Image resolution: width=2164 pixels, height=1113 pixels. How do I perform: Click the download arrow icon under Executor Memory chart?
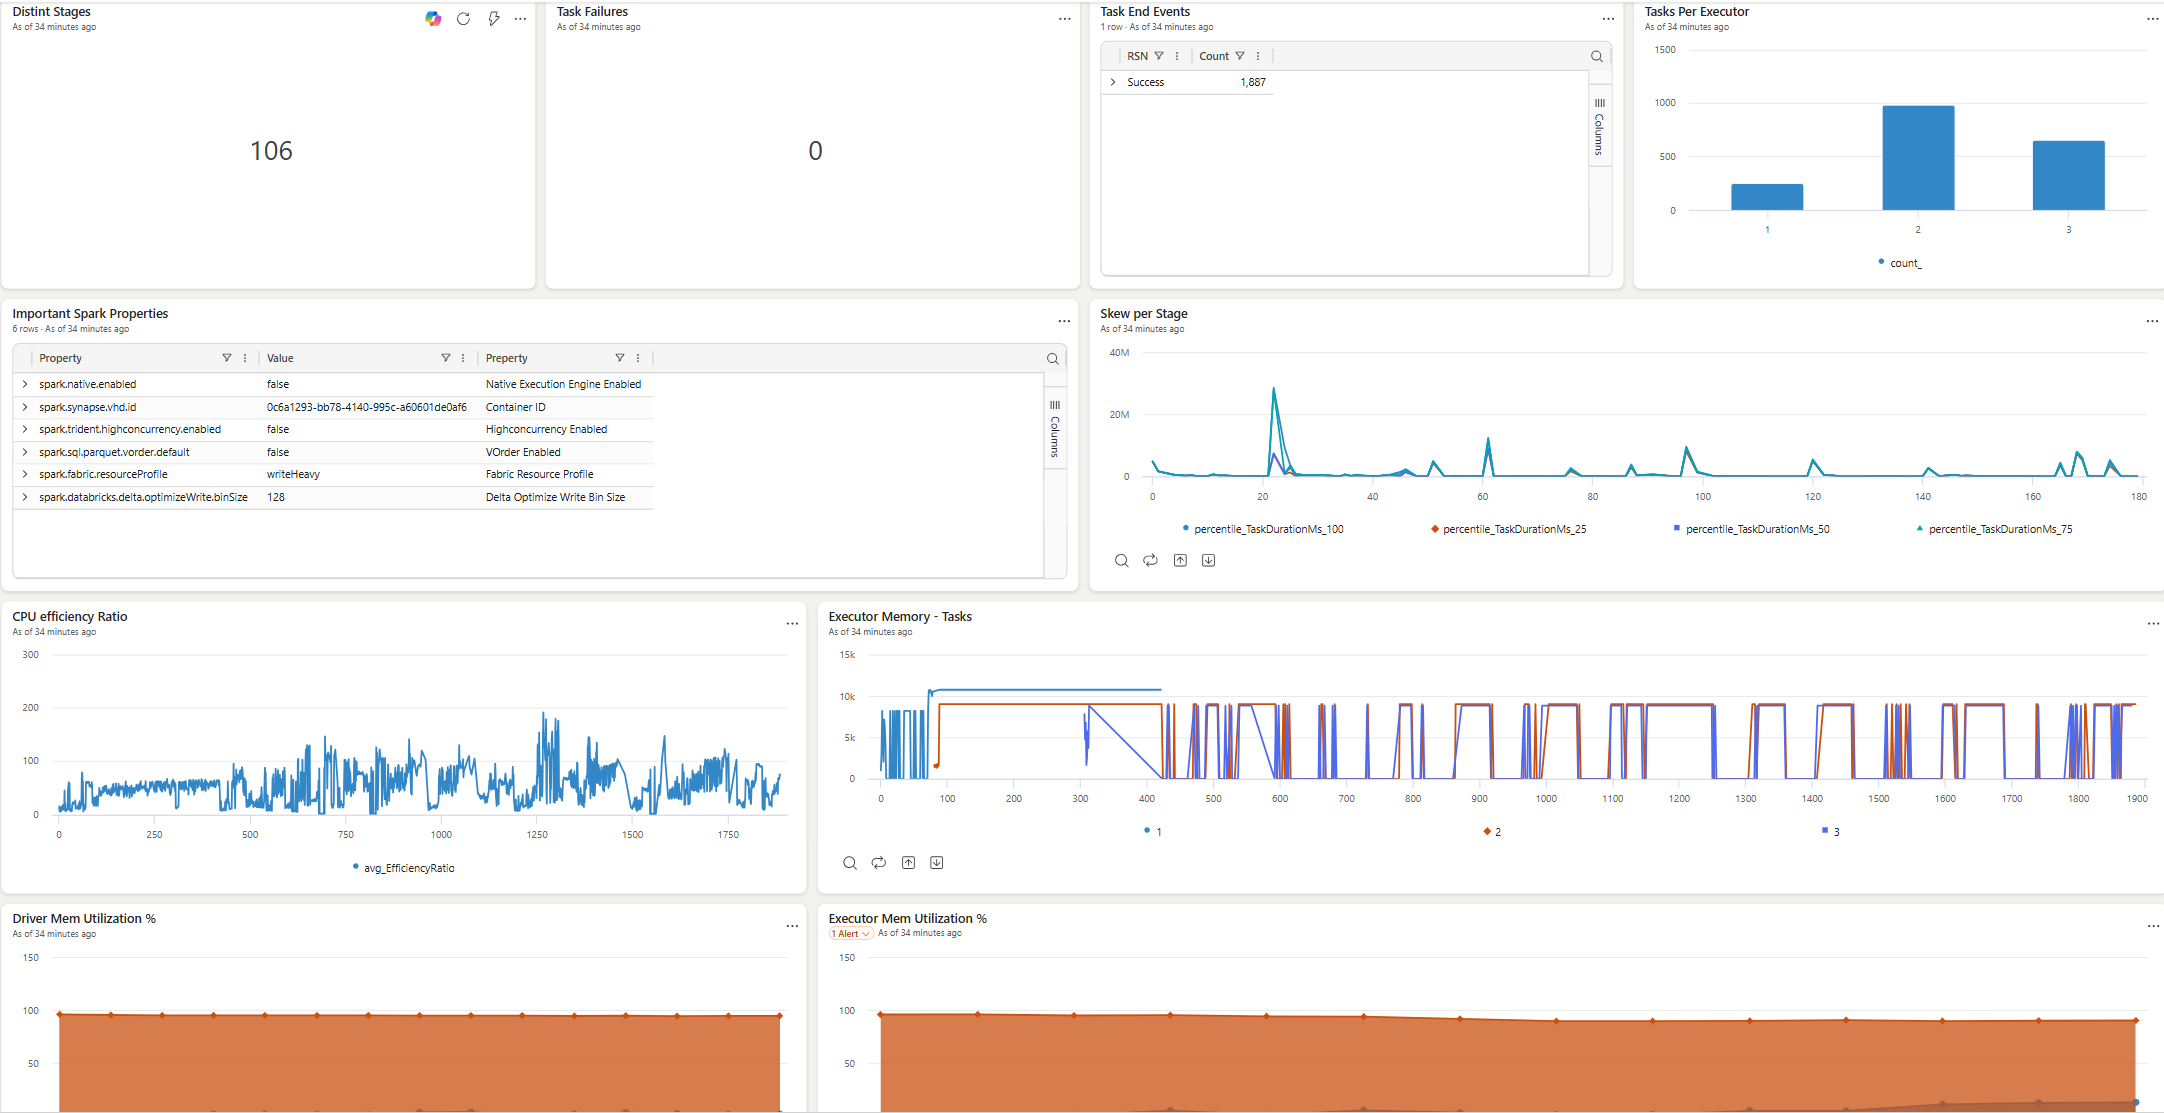pyautogui.click(x=937, y=863)
